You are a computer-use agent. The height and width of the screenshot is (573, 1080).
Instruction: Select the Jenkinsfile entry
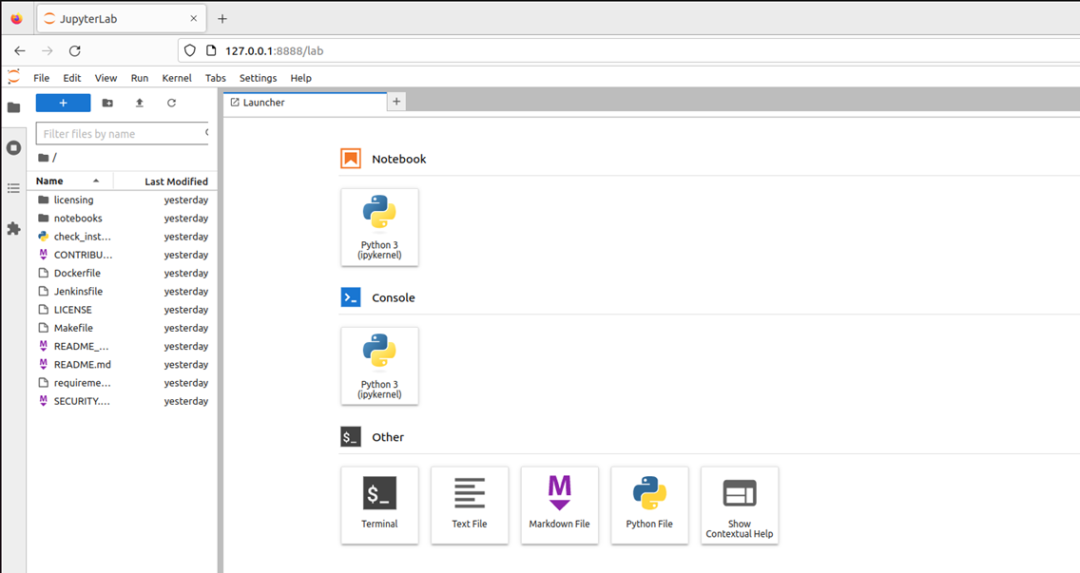pos(123,291)
